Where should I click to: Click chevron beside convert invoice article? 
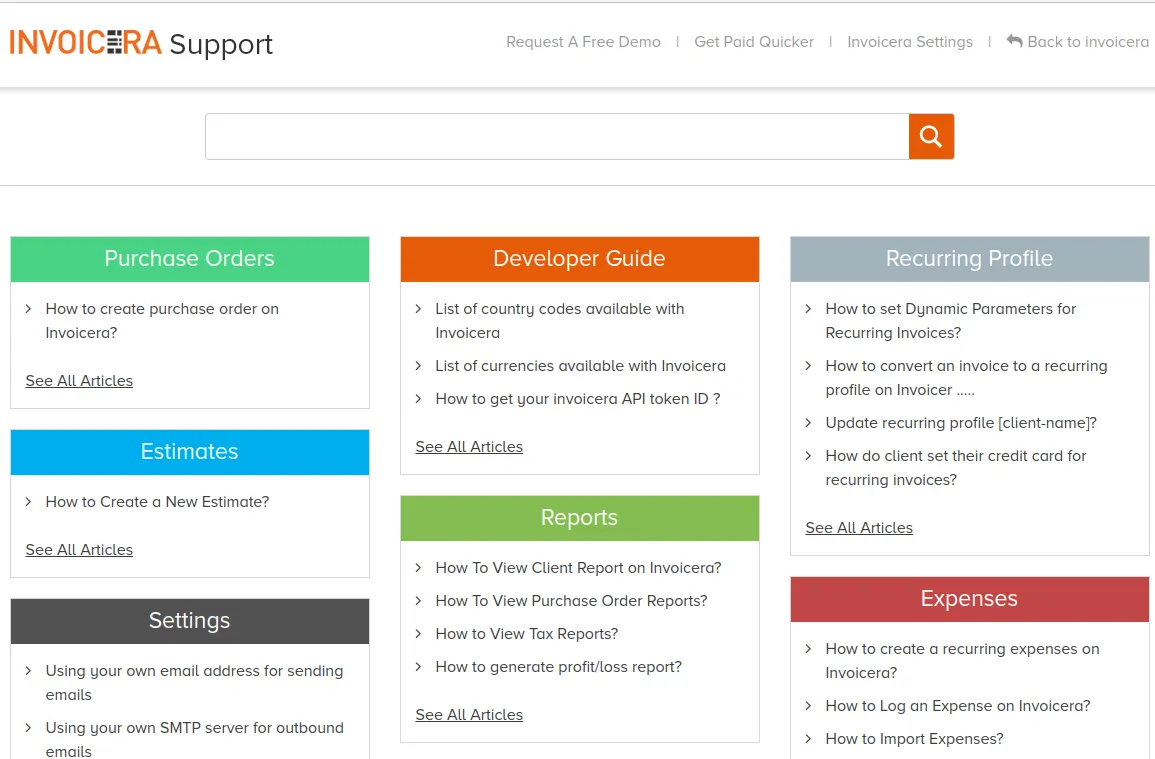[x=808, y=365]
